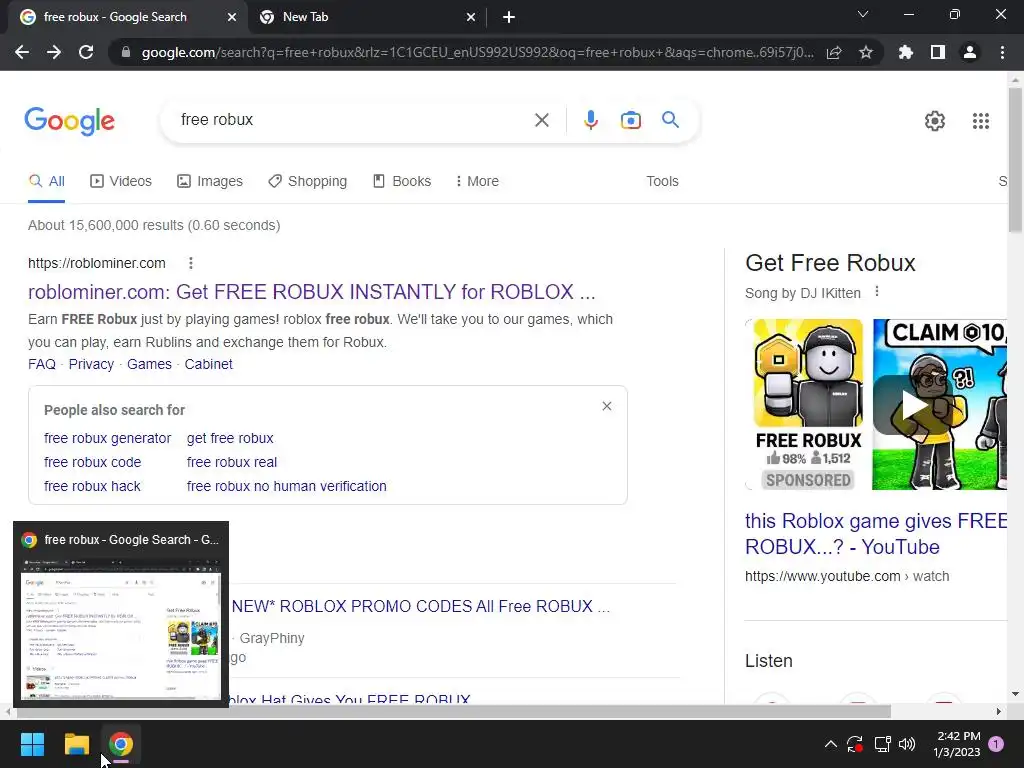Open the Chrome profile avatar
1024x768 pixels.
point(970,52)
